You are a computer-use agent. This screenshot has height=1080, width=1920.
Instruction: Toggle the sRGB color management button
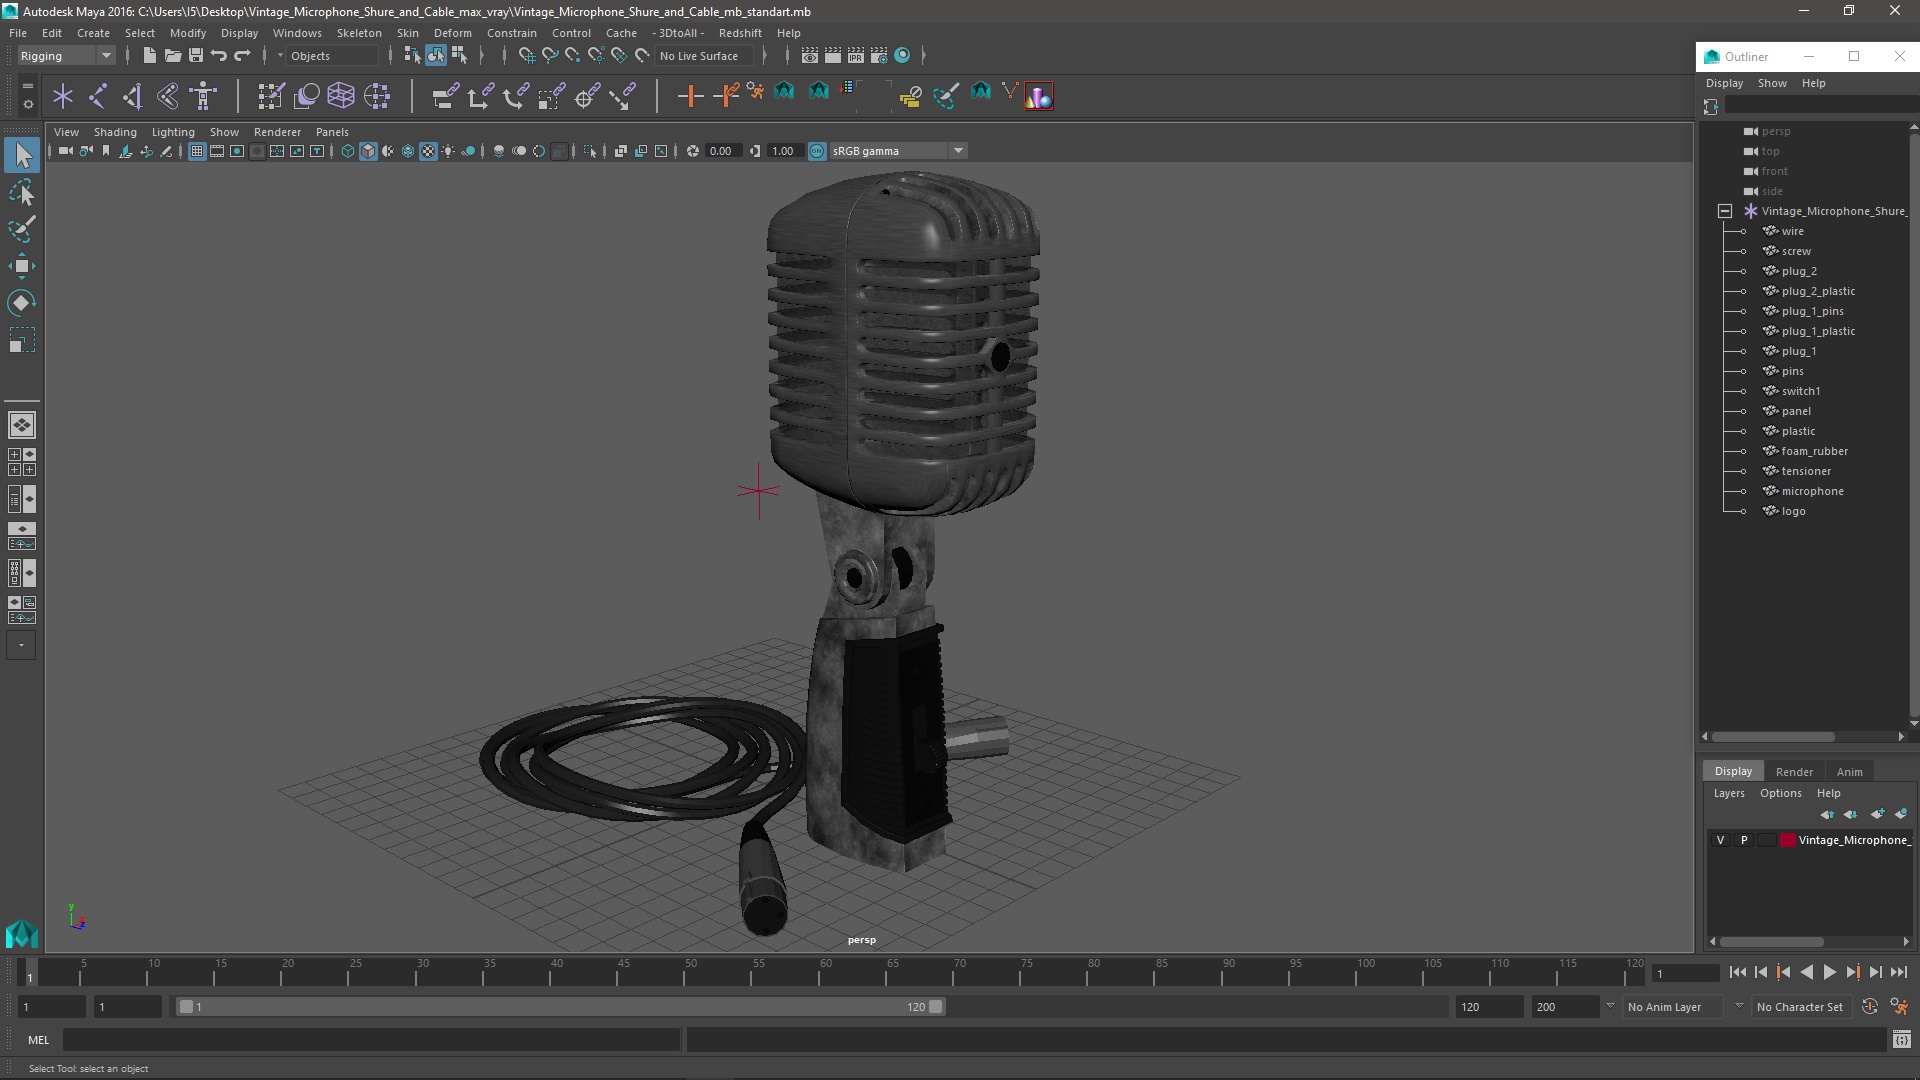(817, 151)
